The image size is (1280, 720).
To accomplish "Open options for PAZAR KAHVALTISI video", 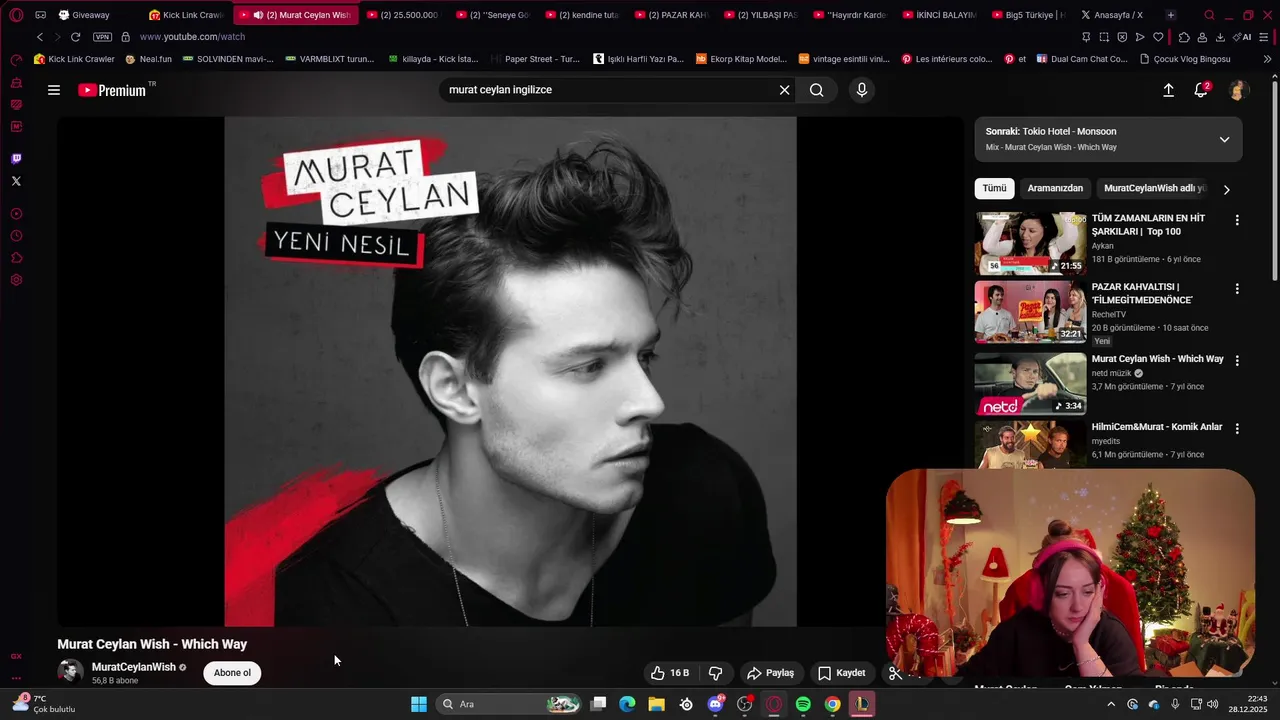I will 1237,289.
